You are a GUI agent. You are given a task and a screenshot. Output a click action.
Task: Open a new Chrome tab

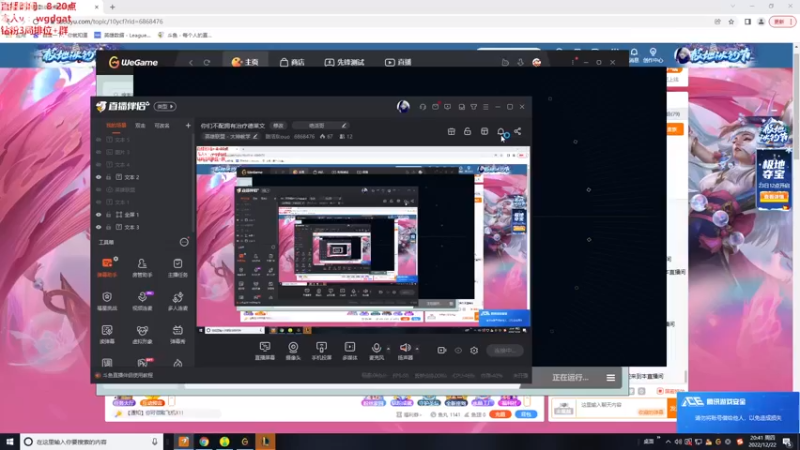pos(112,7)
